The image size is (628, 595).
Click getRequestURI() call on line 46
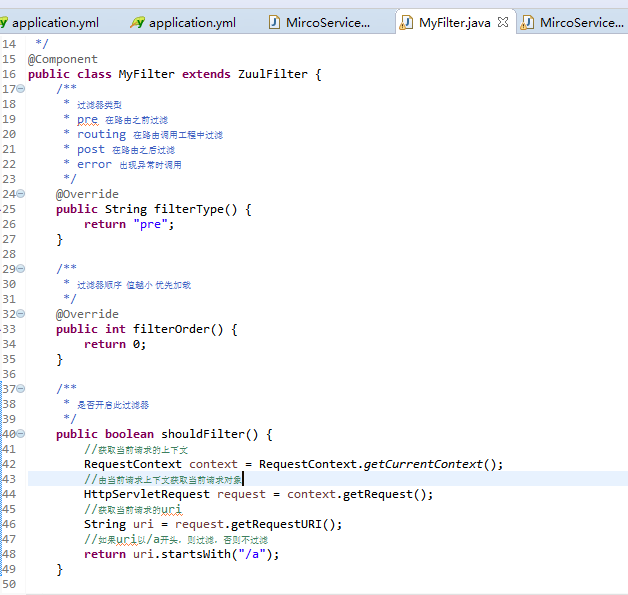click(x=283, y=525)
